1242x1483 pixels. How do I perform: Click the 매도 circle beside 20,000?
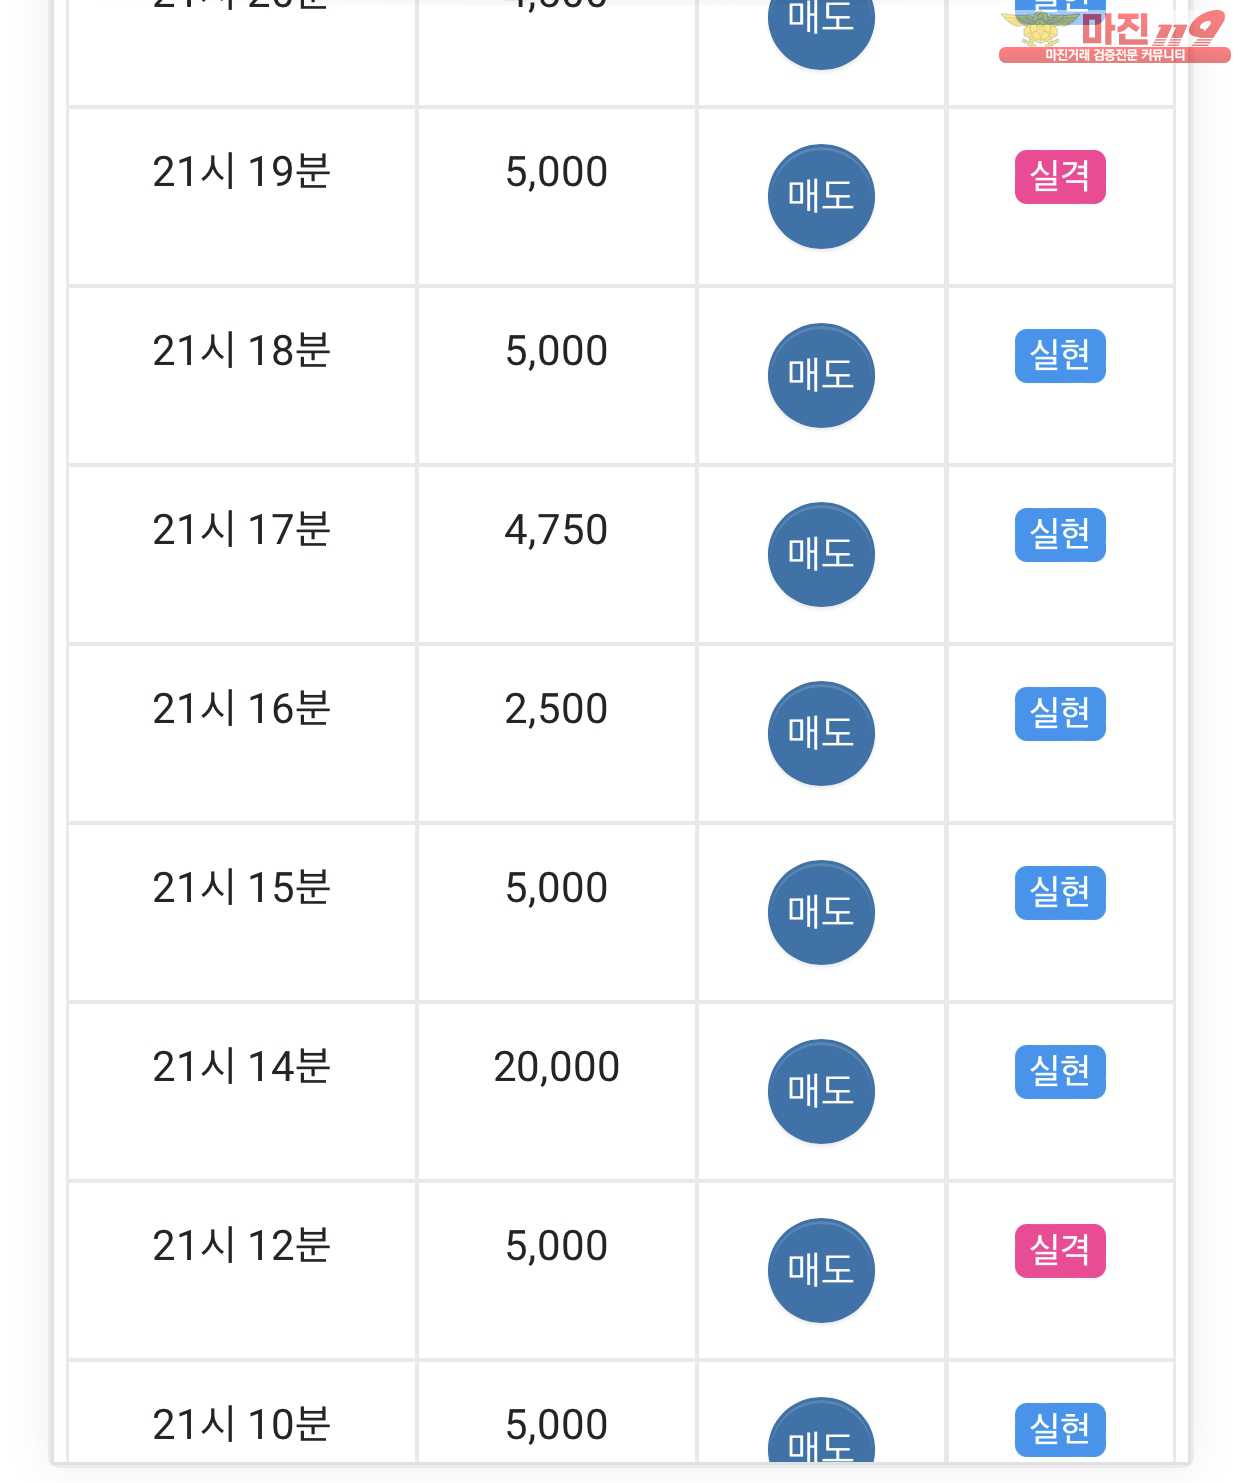821,1092
